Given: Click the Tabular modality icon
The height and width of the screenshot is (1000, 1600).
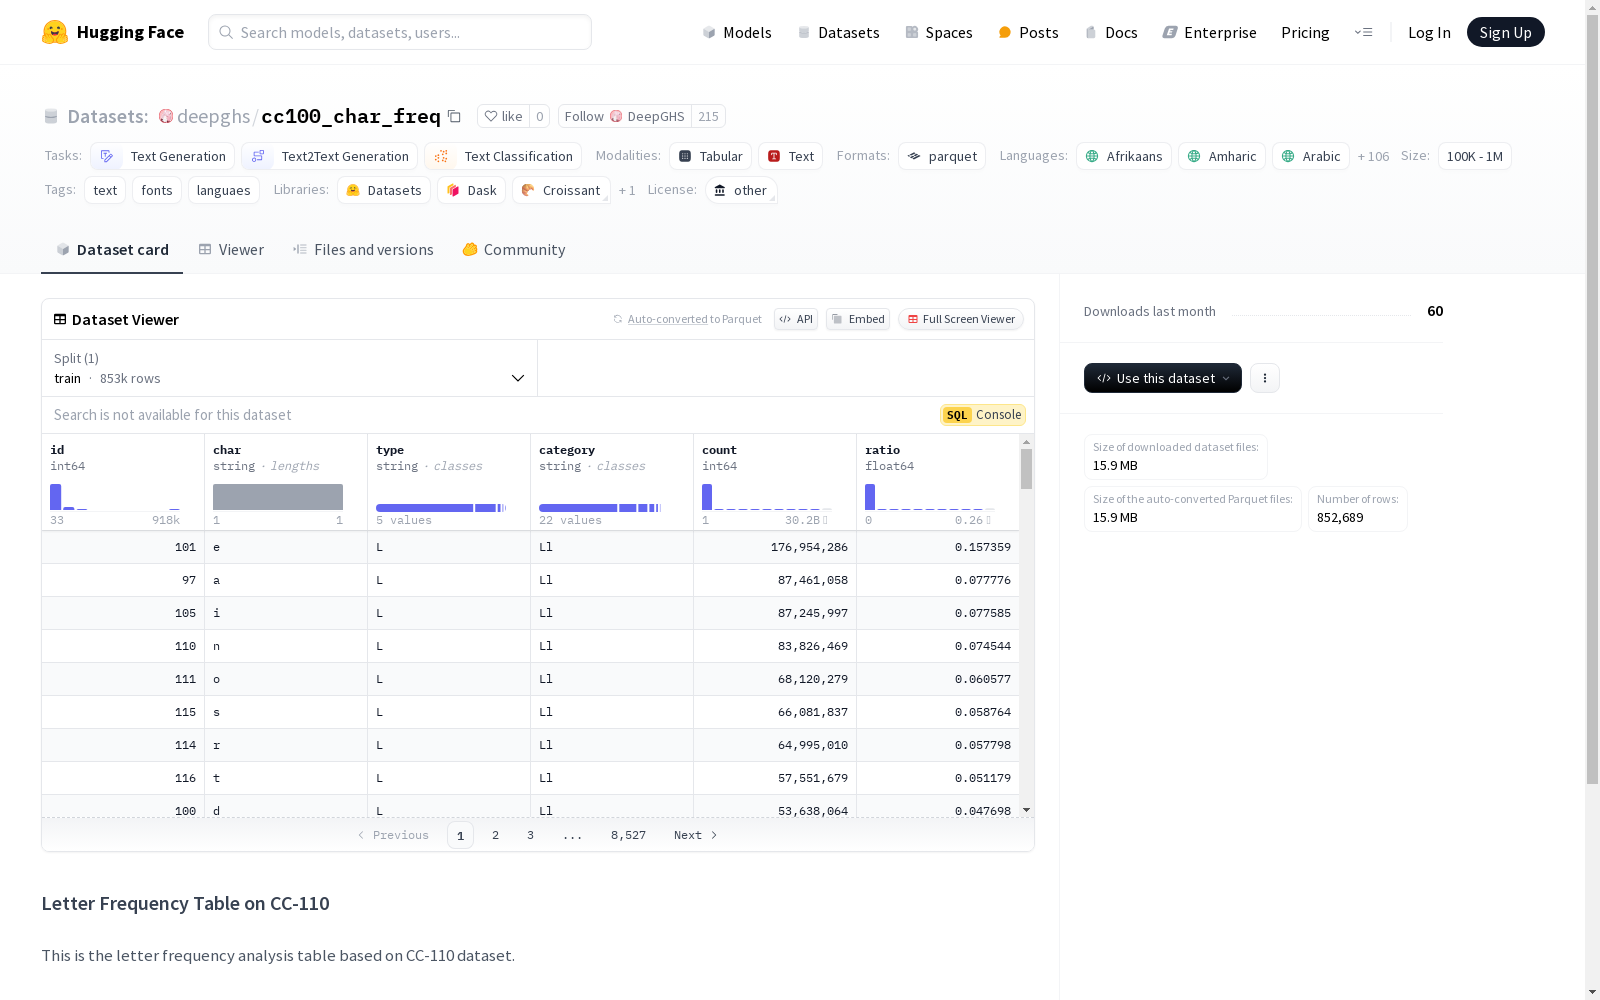Looking at the screenshot, I should 685,156.
